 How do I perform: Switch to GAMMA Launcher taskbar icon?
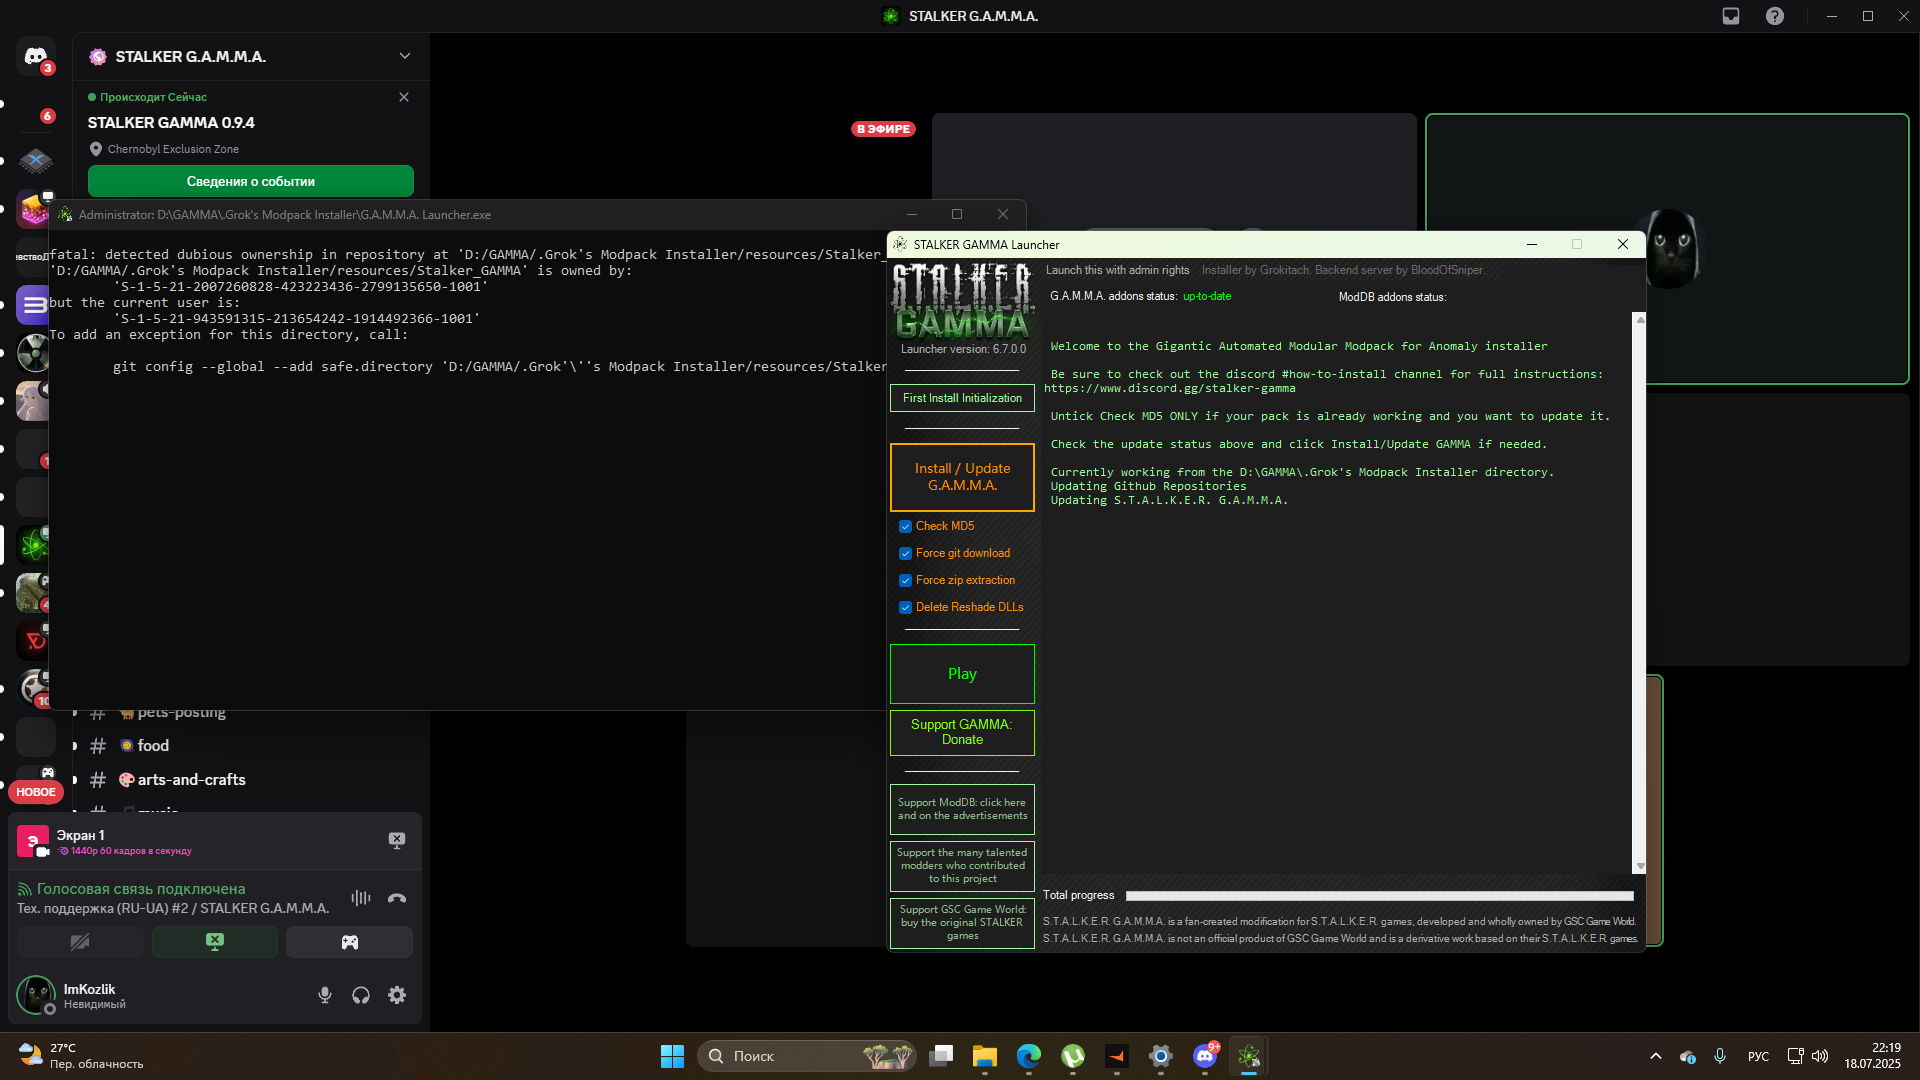coord(1249,1056)
